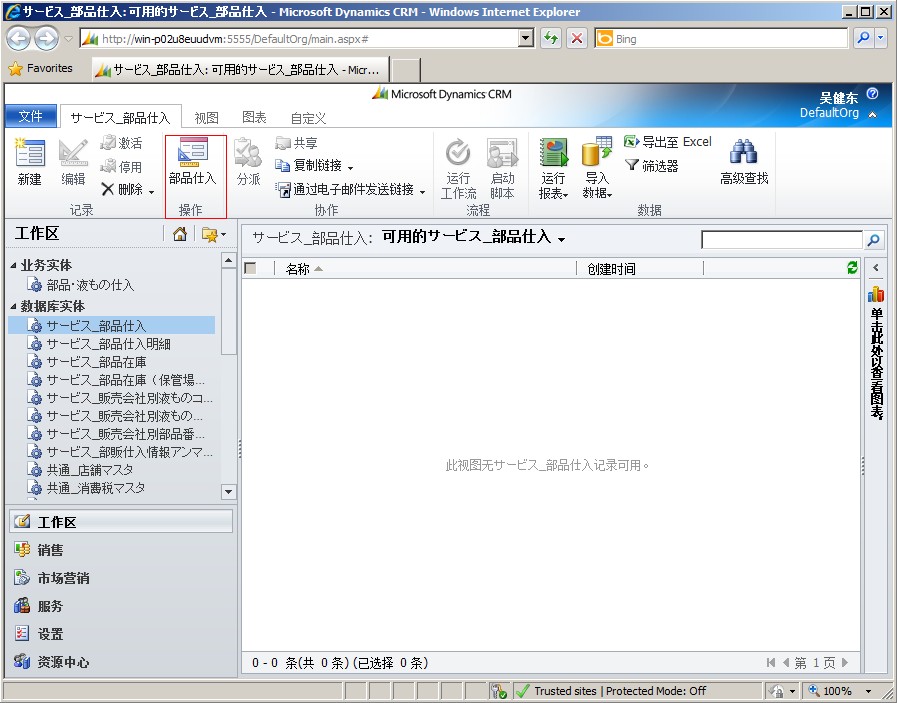Click the Bing search box

click(x=721, y=38)
